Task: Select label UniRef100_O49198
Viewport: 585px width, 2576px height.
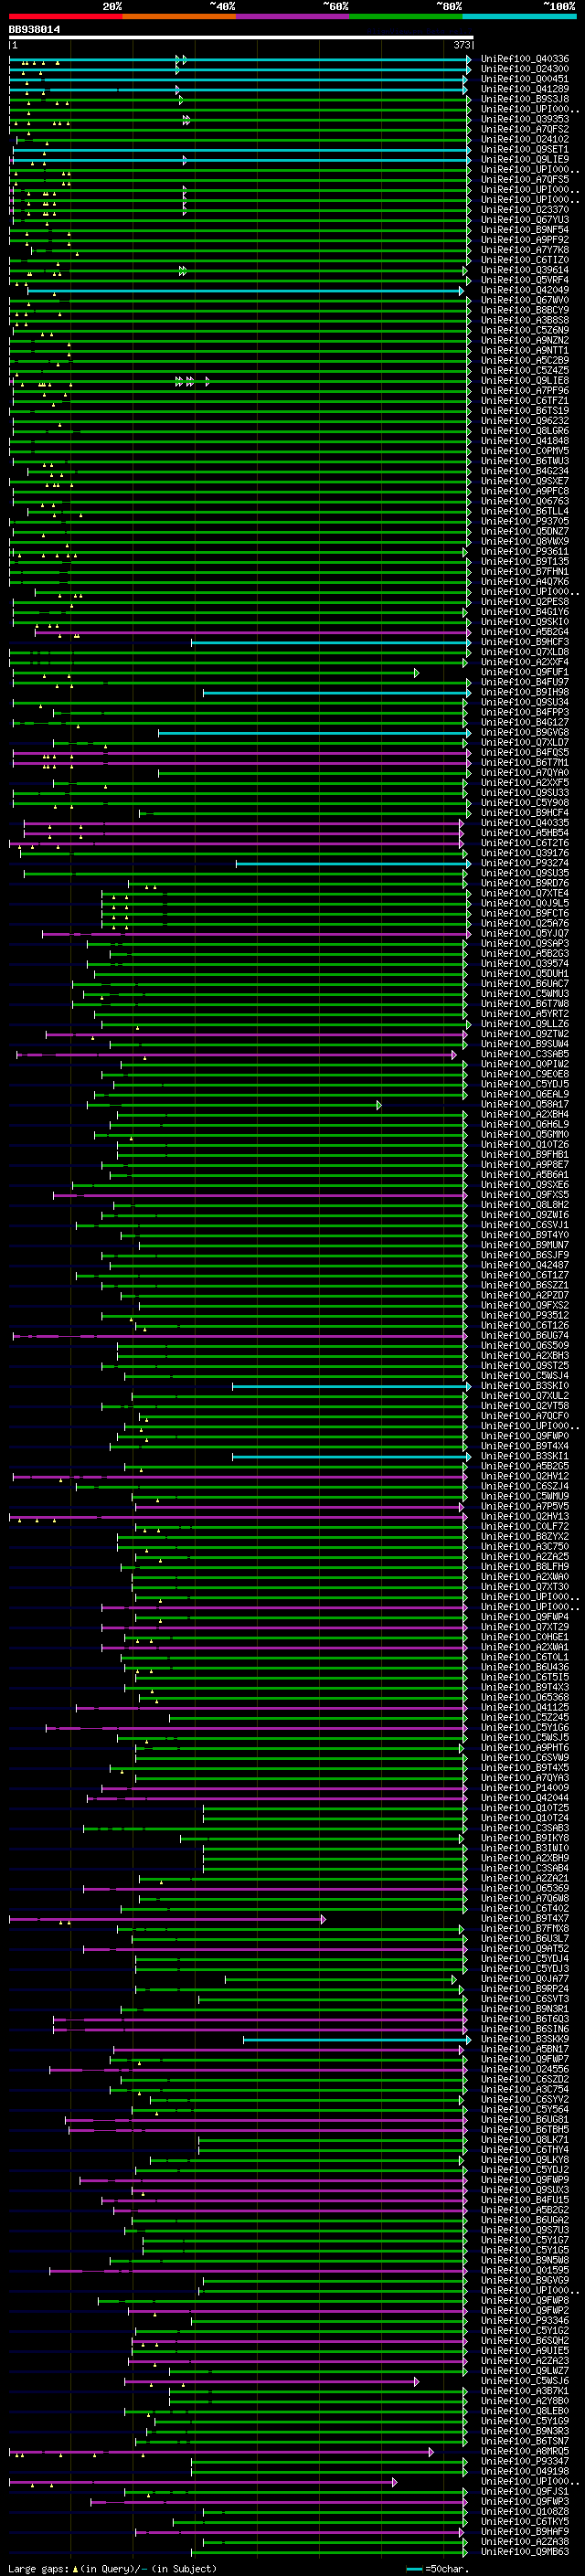Action: click(x=525, y=2470)
